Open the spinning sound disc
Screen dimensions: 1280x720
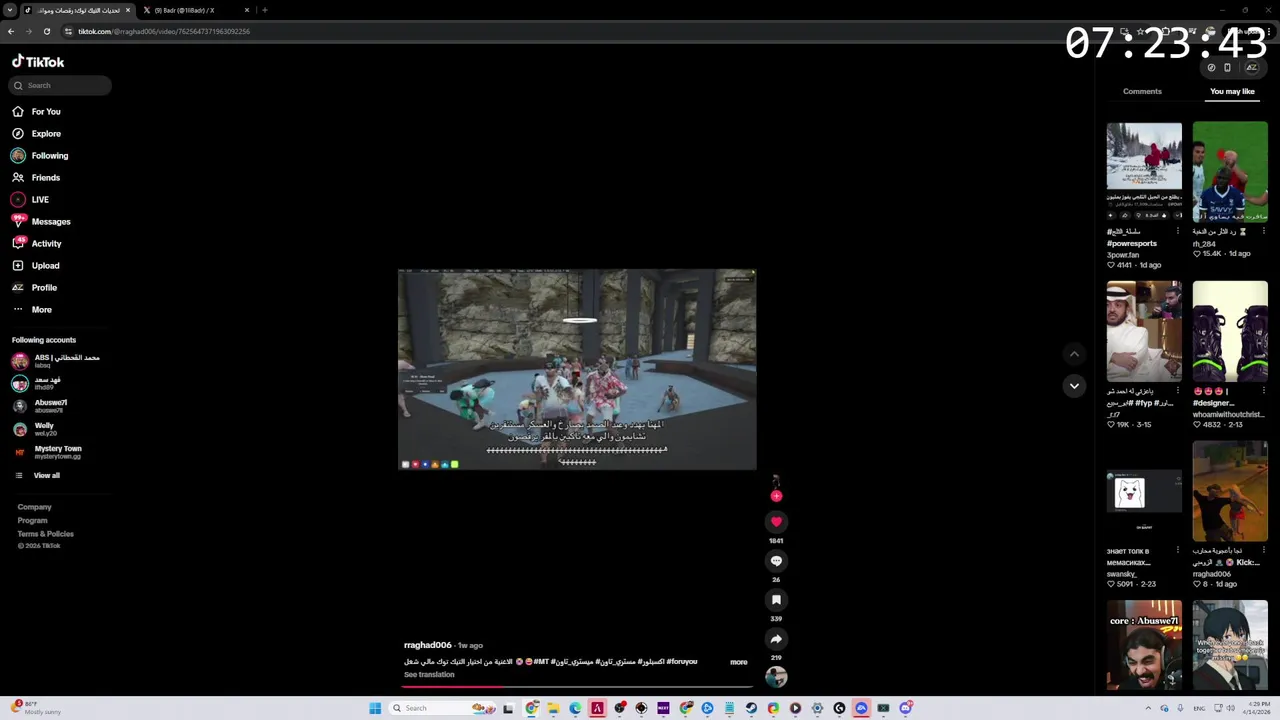point(776,677)
